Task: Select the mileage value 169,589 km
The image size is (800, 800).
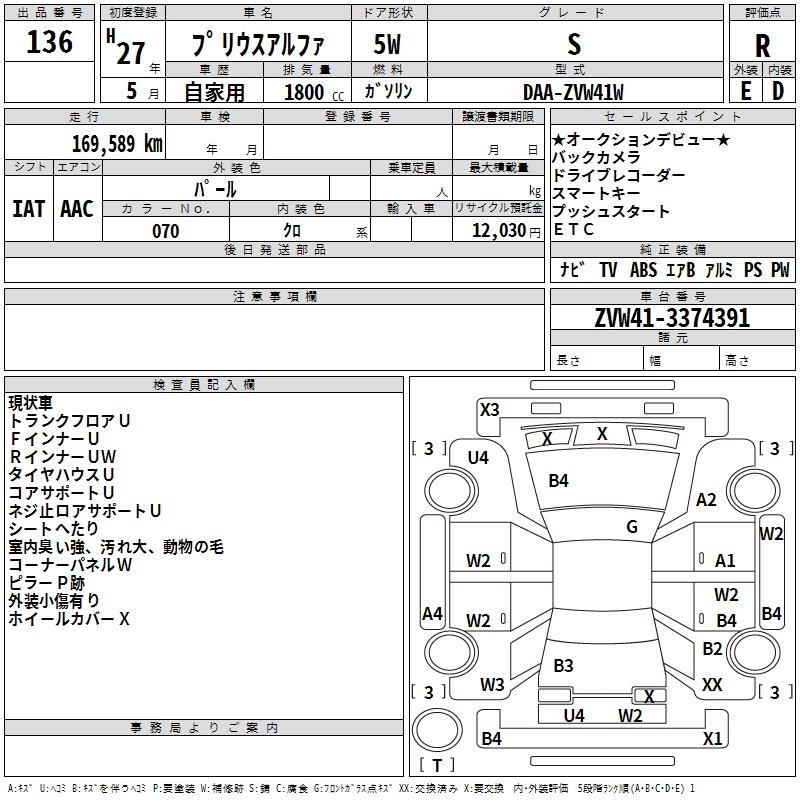Action: [117, 143]
